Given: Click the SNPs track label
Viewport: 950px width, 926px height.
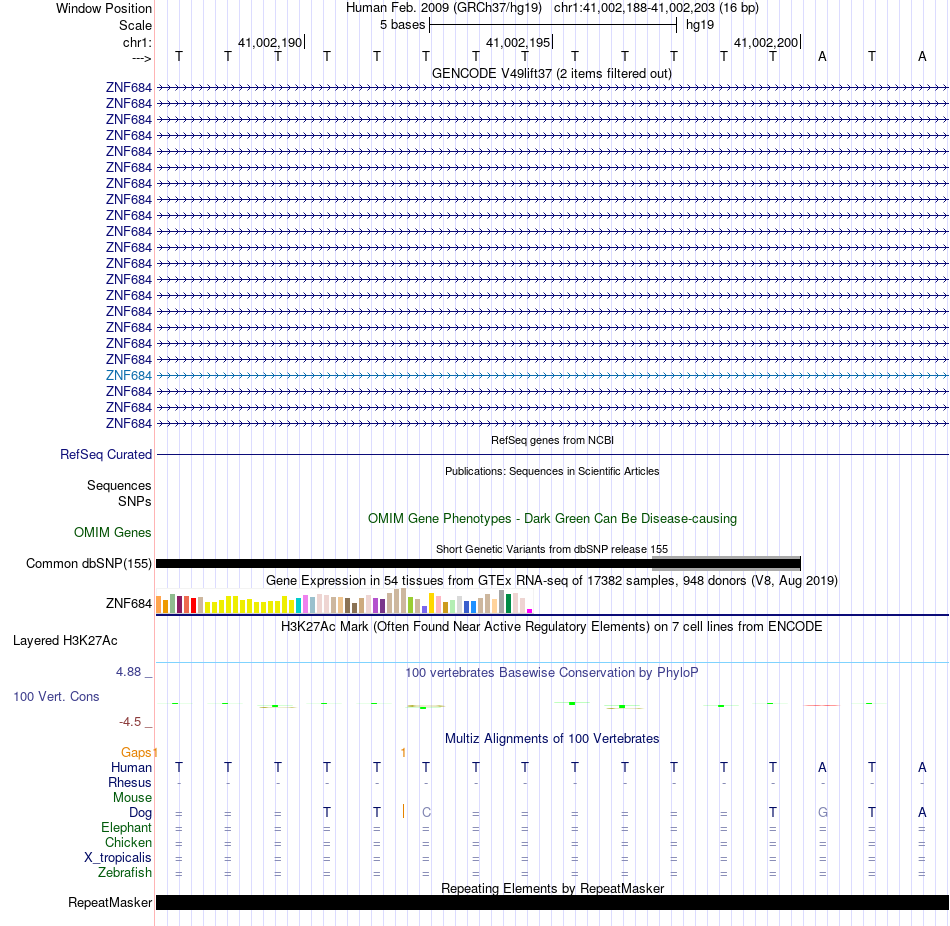Looking at the screenshot, I should click(135, 502).
